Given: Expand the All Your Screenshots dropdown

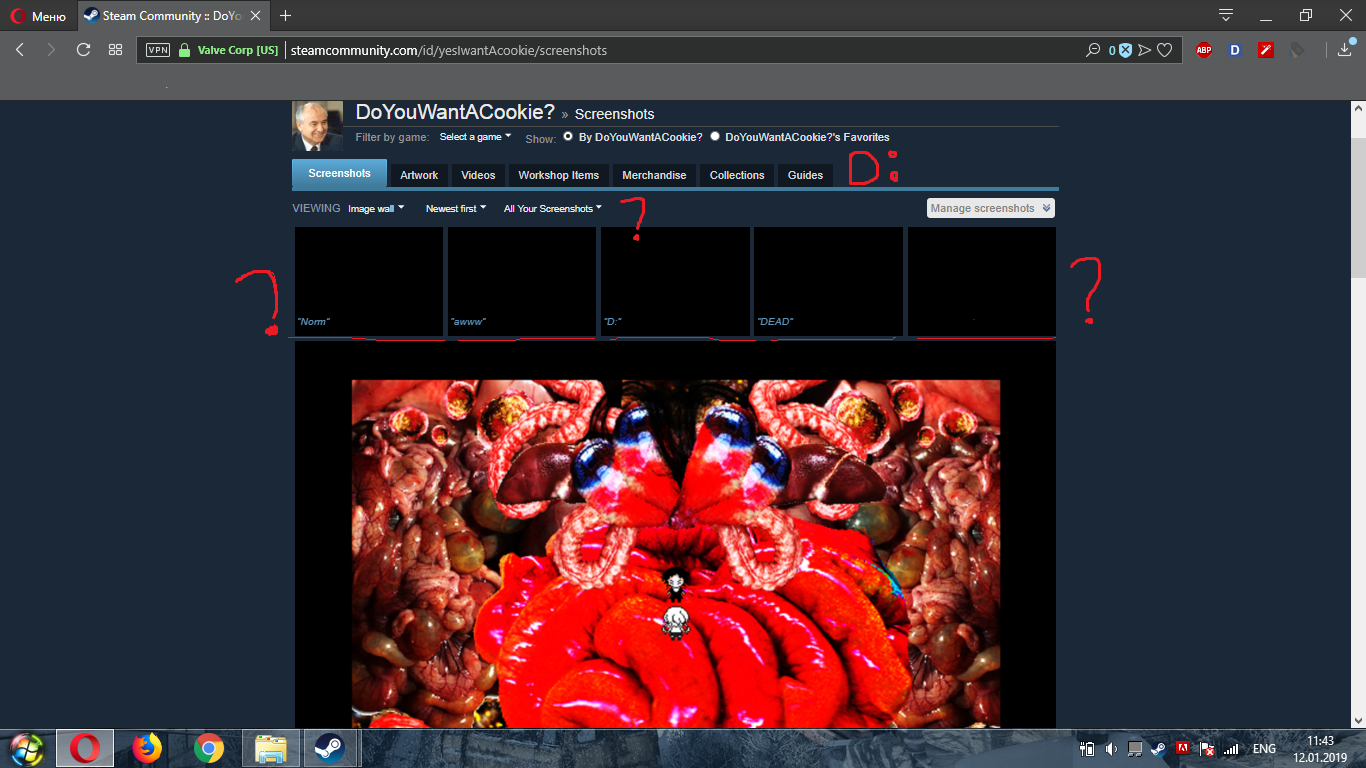Looking at the screenshot, I should [x=553, y=209].
